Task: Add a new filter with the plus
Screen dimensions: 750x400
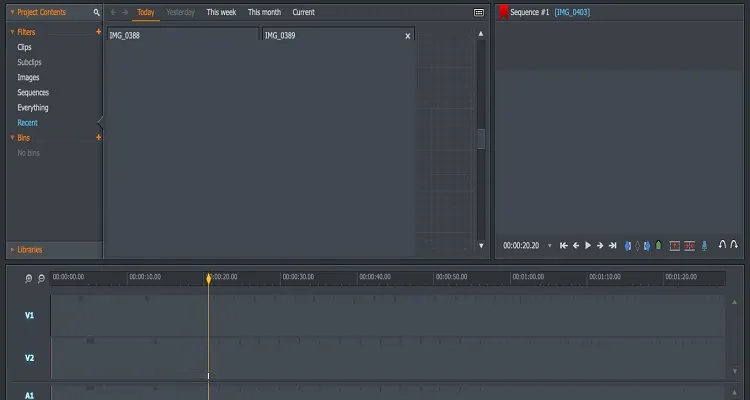Action: pos(99,32)
